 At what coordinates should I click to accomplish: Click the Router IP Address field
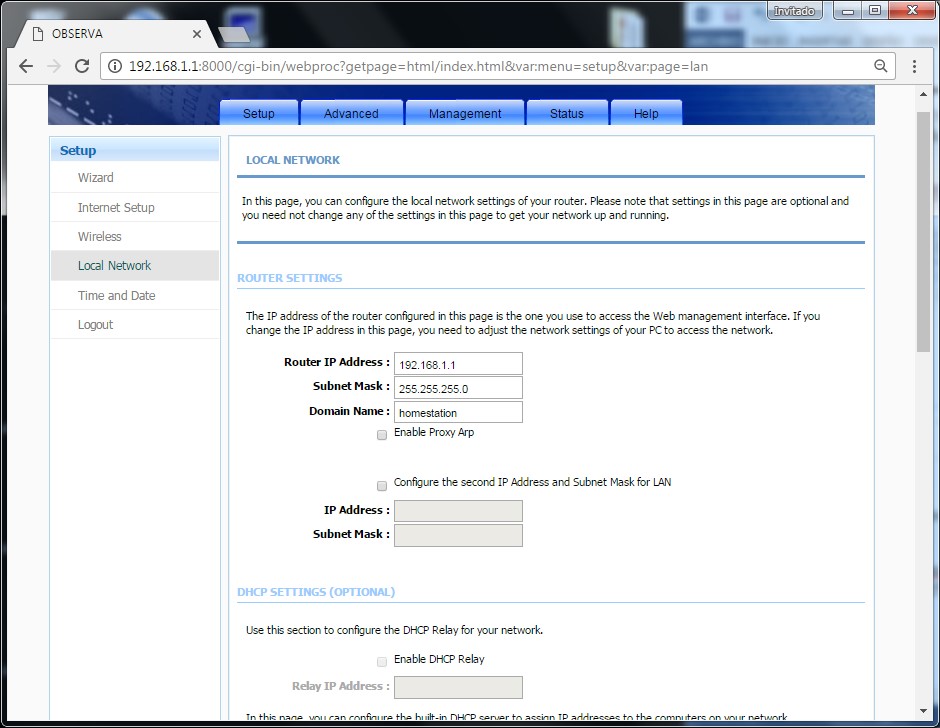point(458,364)
